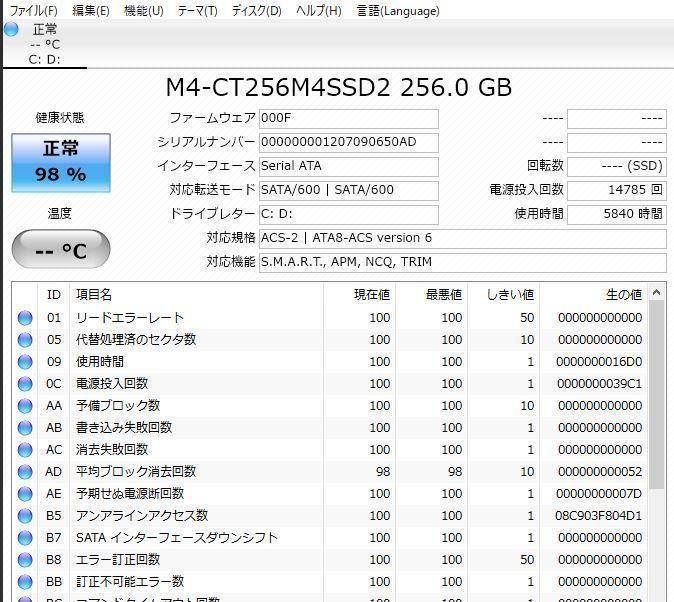The width and height of the screenshot is (674, 602).
Task: Click the status orb beside 使用時間 attribute
Action: 25,362
